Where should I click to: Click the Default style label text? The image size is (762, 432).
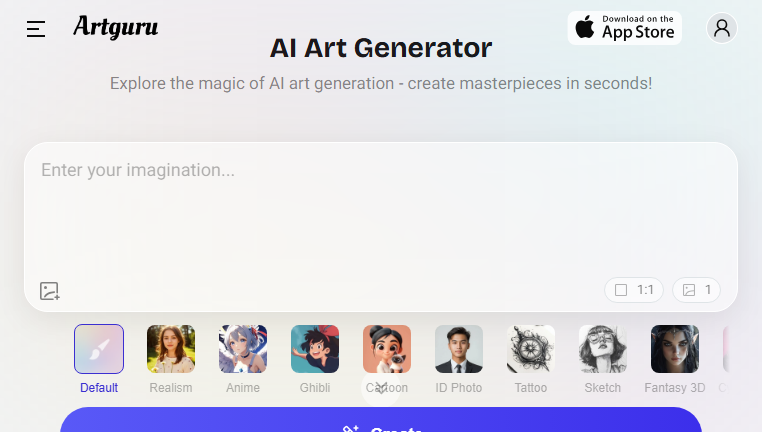point(99,388)
